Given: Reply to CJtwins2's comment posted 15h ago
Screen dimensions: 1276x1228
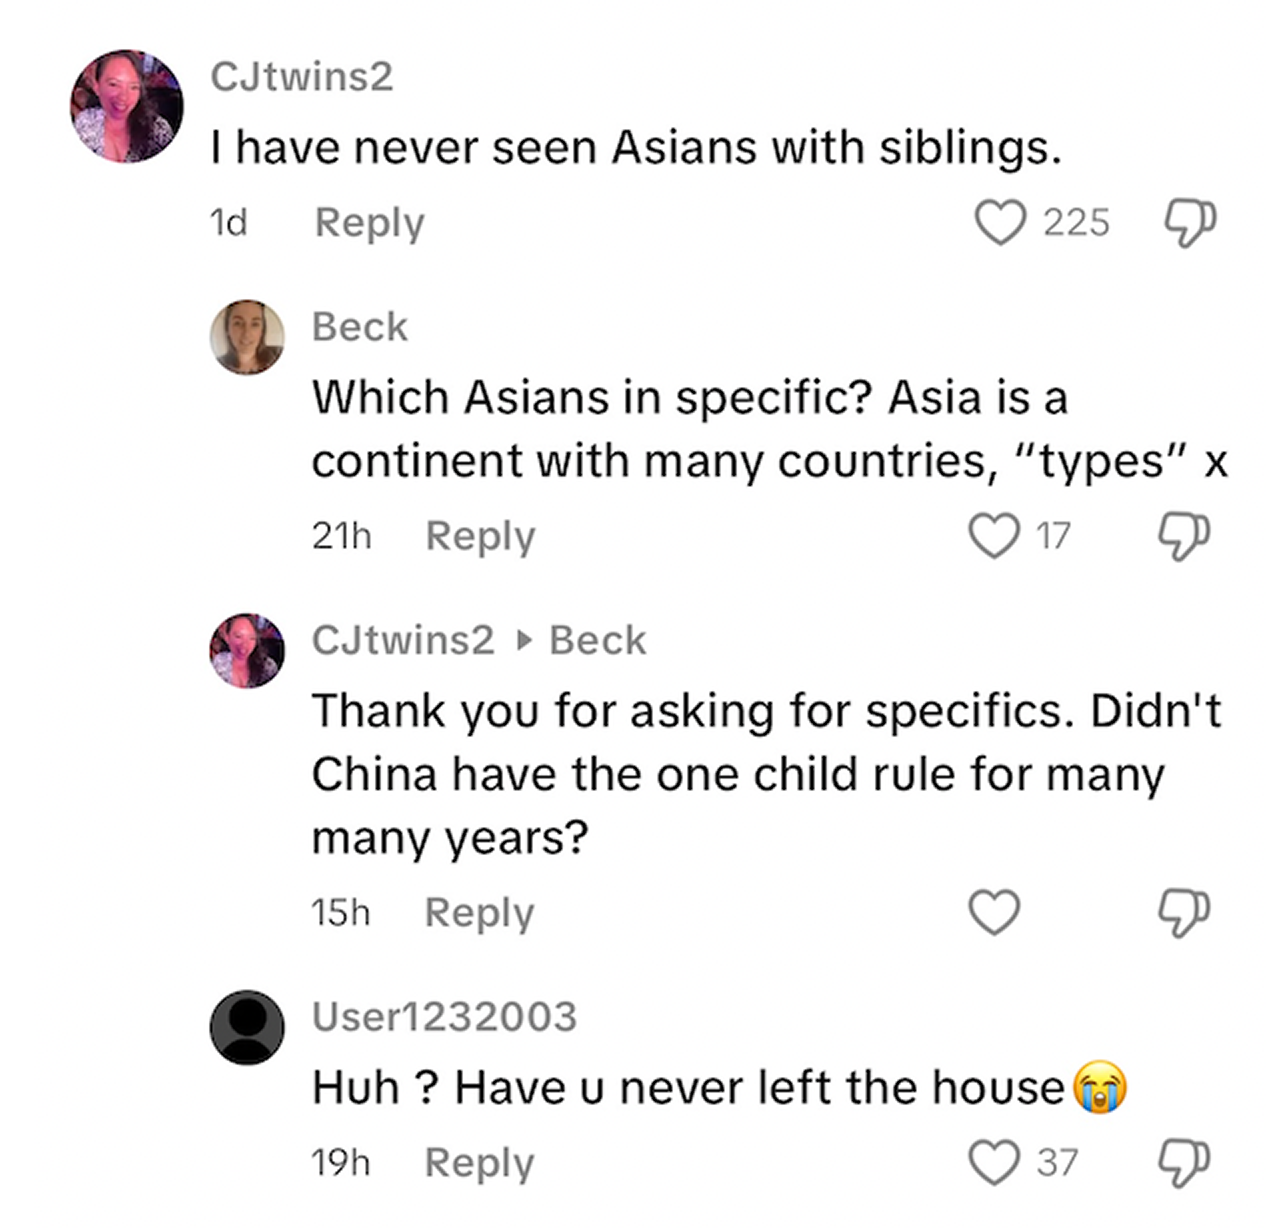Looking at the screenshot, I should 479,912.
